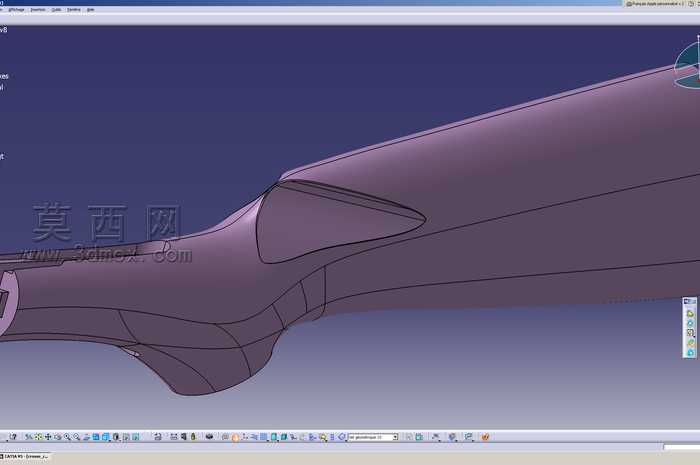Click the orange round icon at toolbar's right end
Image resolution: width=700 pixels, height=465 pixels.
coord(485,437)
